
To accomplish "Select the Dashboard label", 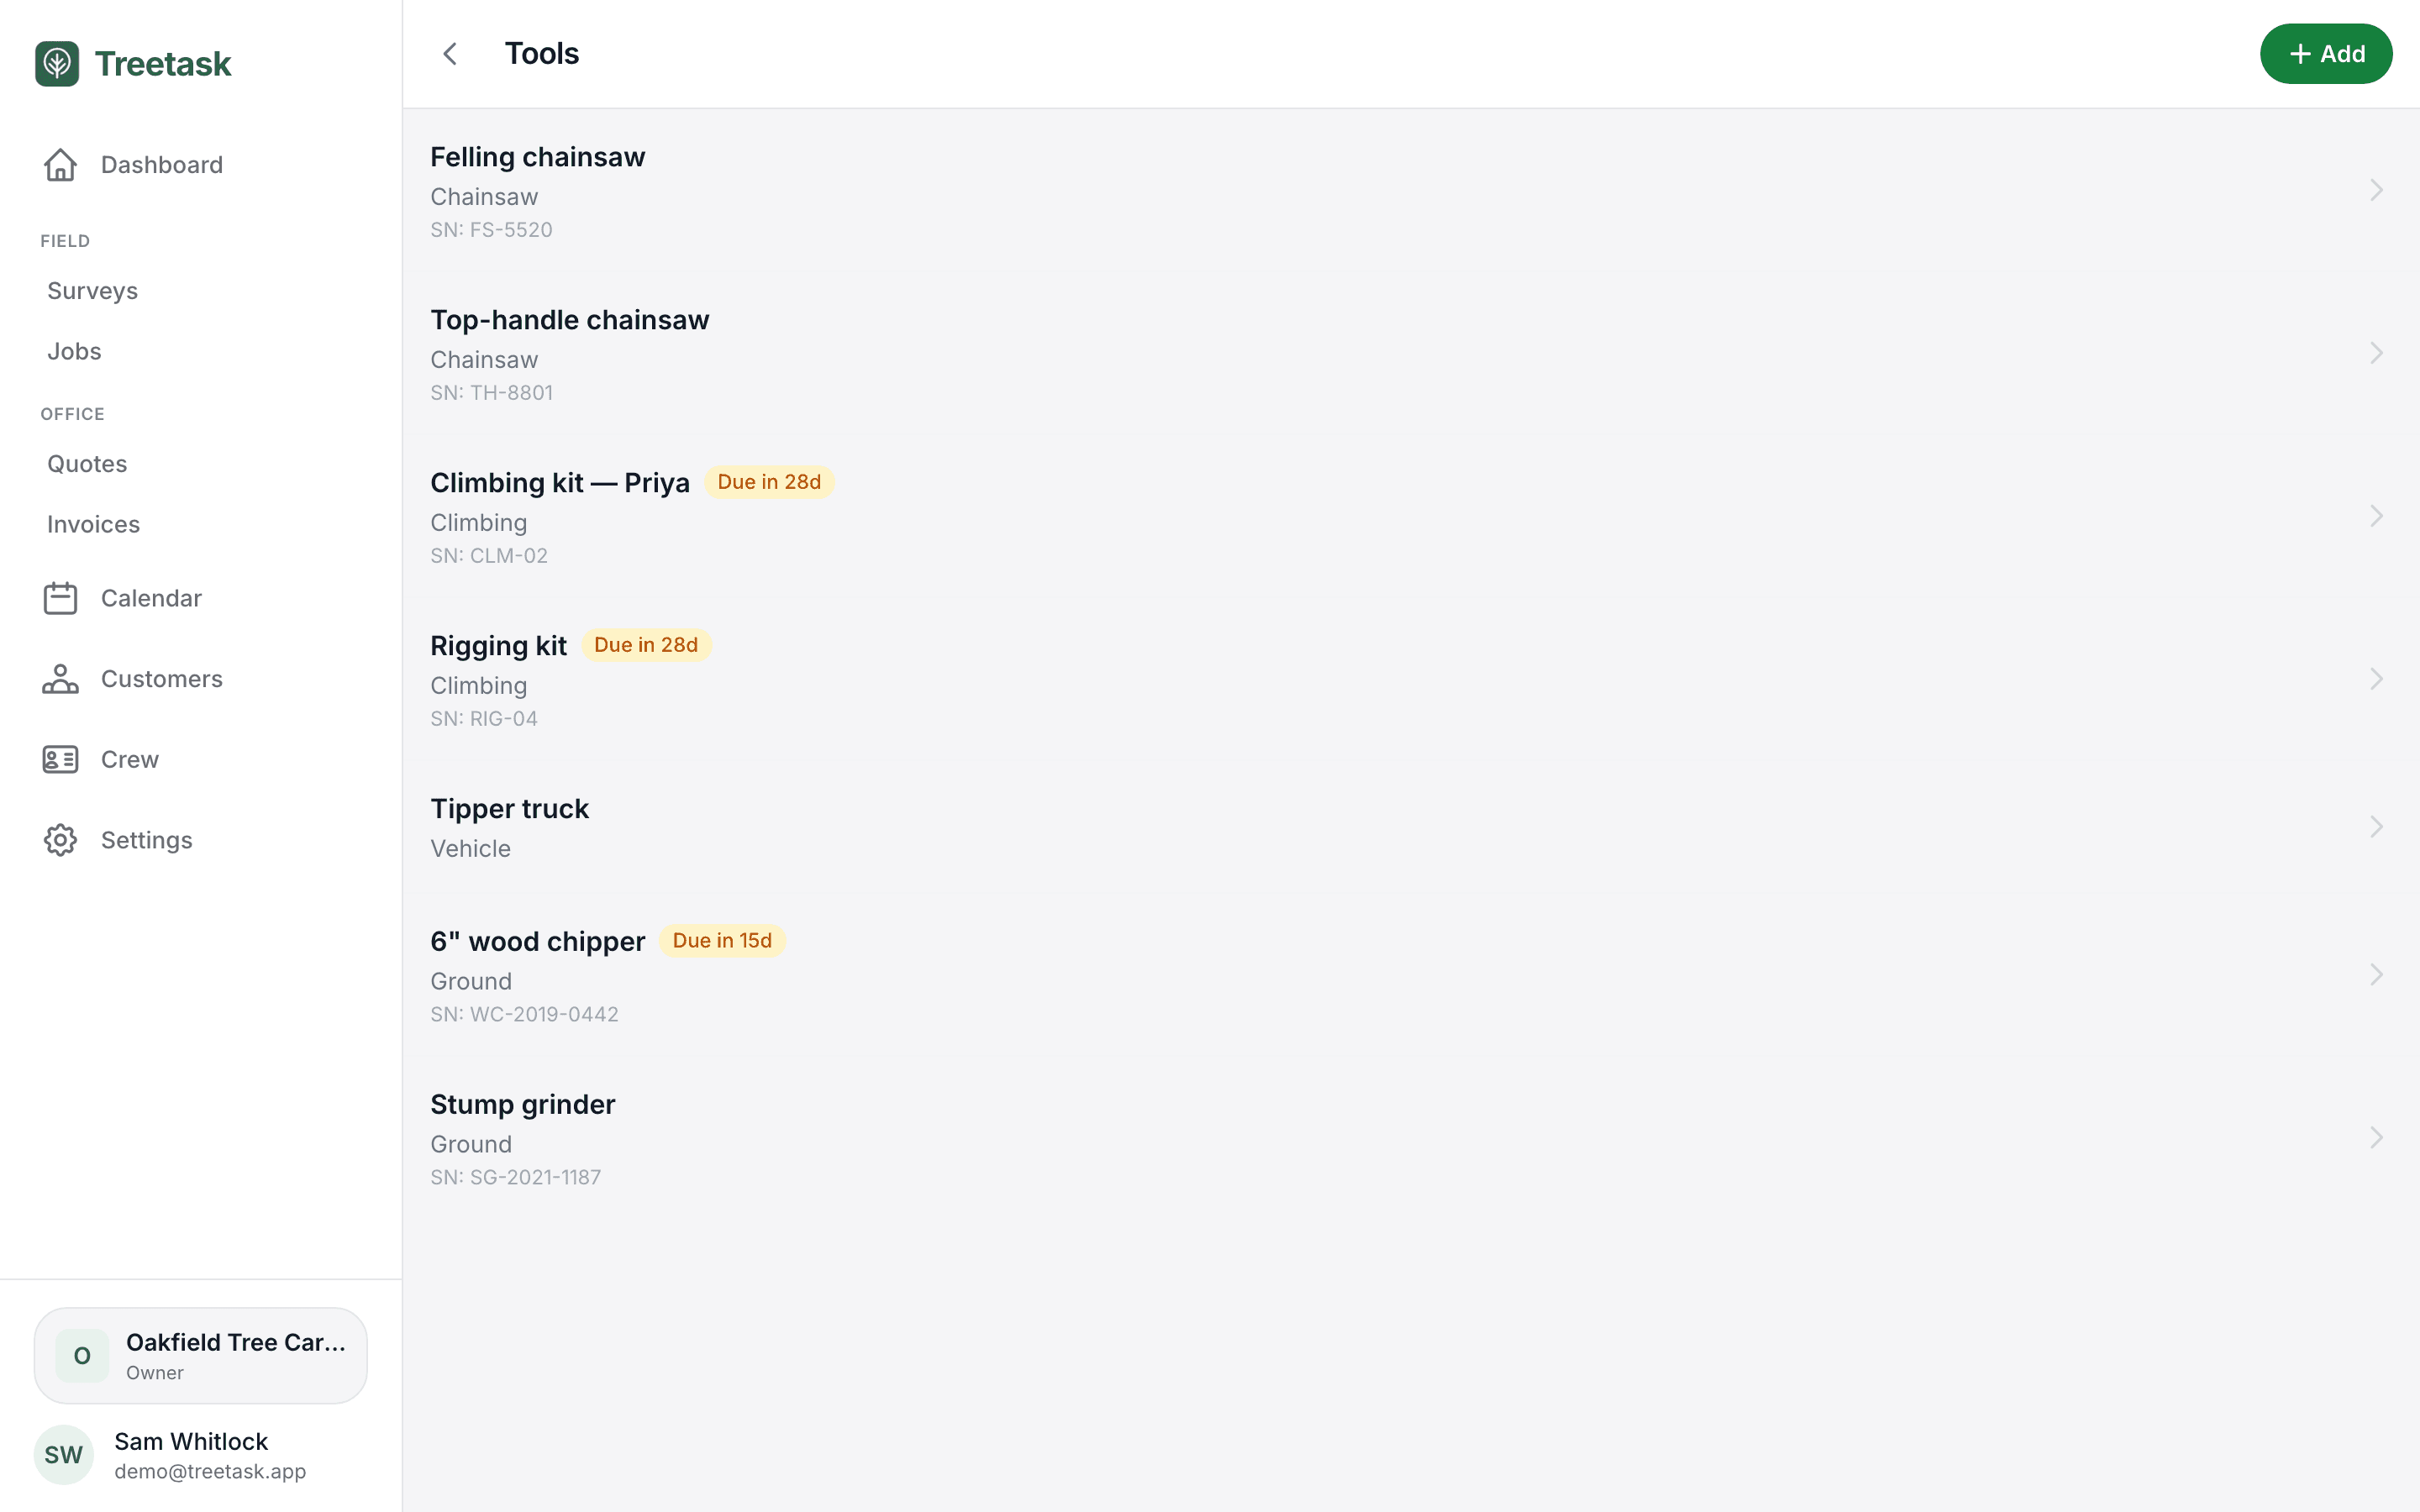I will (162, 165).
